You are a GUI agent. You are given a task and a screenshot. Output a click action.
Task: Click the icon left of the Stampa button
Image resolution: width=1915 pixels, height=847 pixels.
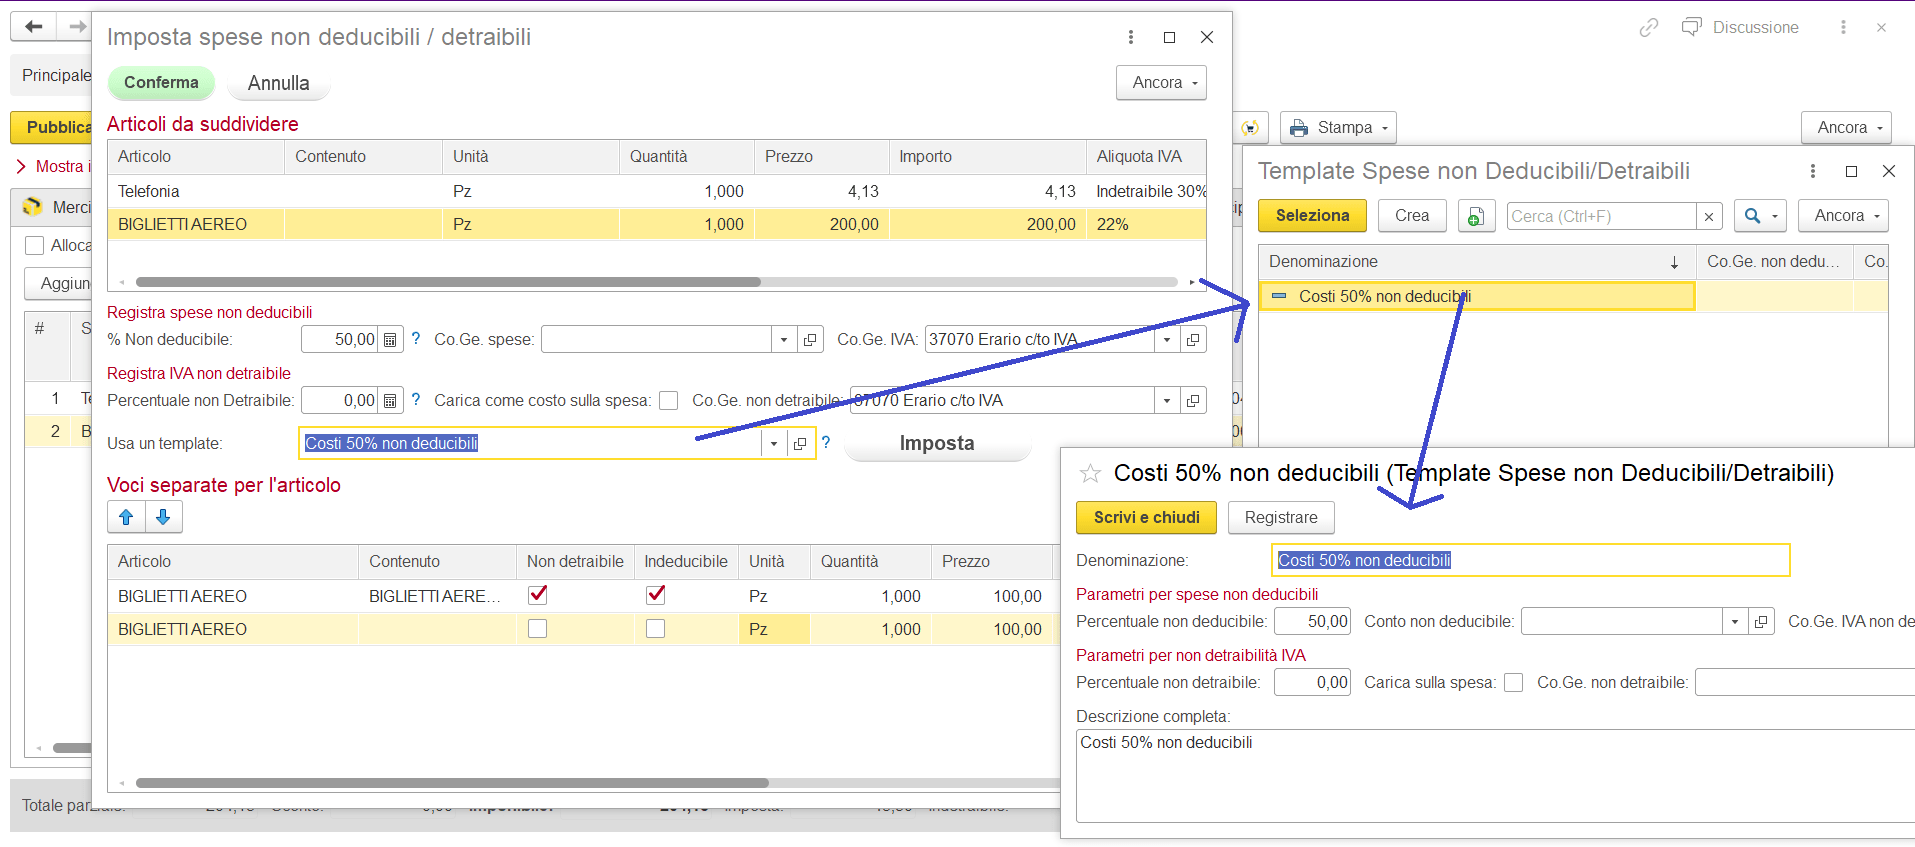1251,128
